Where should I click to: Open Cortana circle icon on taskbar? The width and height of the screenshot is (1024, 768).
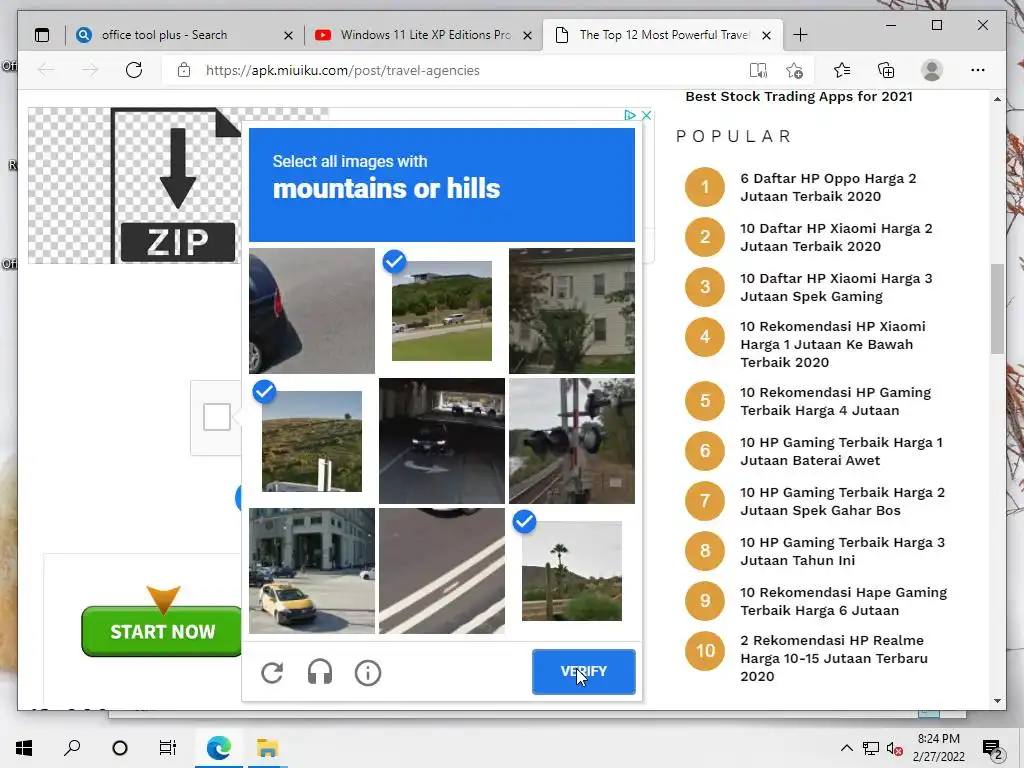[x=120, y=748]
